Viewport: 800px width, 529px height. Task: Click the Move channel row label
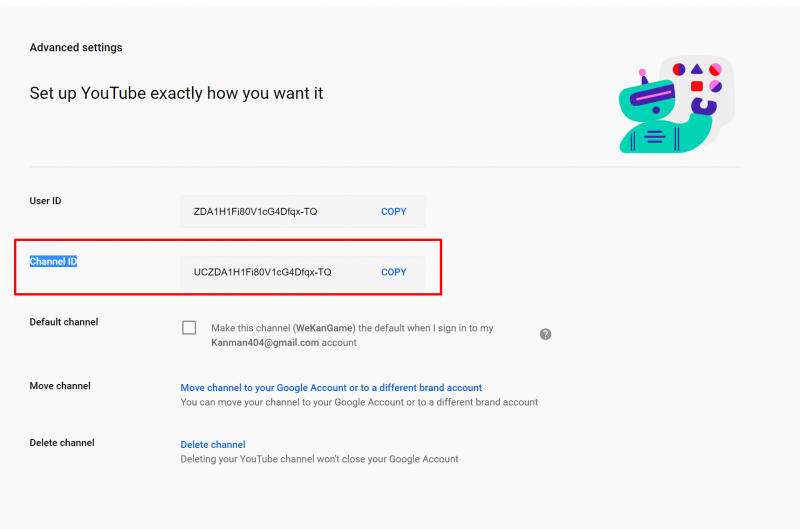[60, 386]
